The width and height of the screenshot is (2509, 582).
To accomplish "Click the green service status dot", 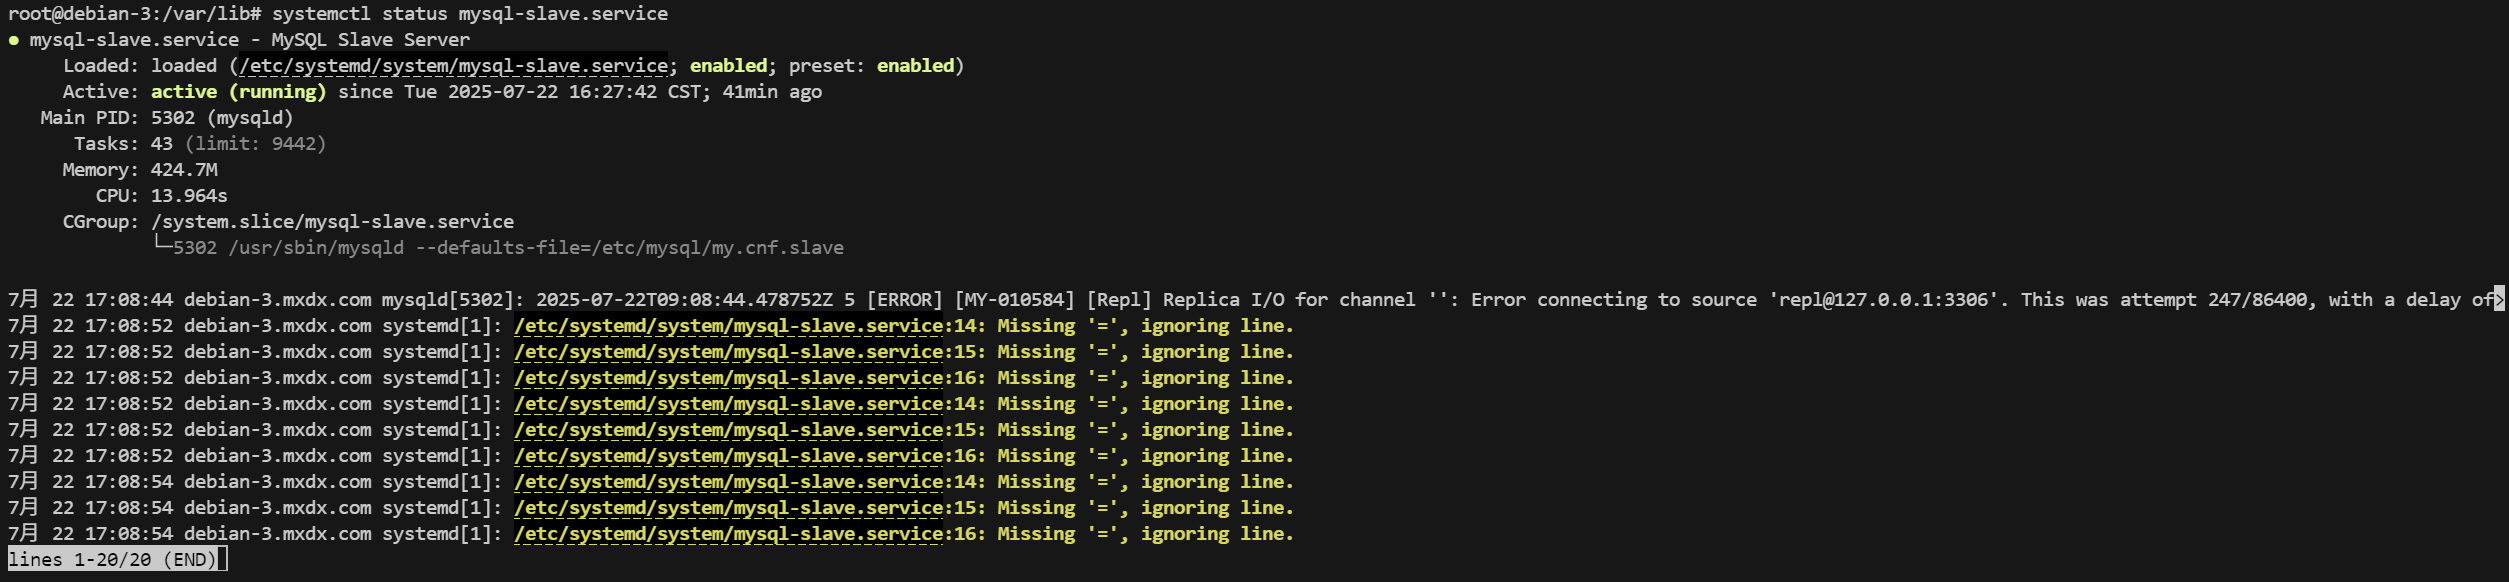I will (14, 41).
